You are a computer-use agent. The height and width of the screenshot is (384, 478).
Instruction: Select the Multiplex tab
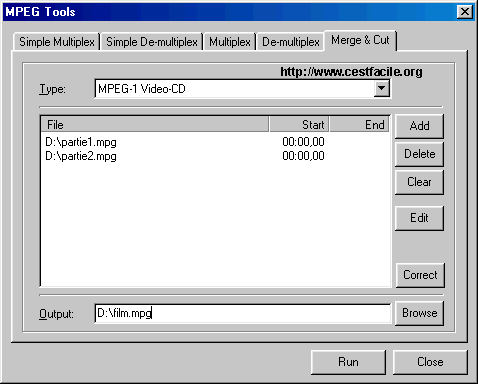click(x=230, y=42)
